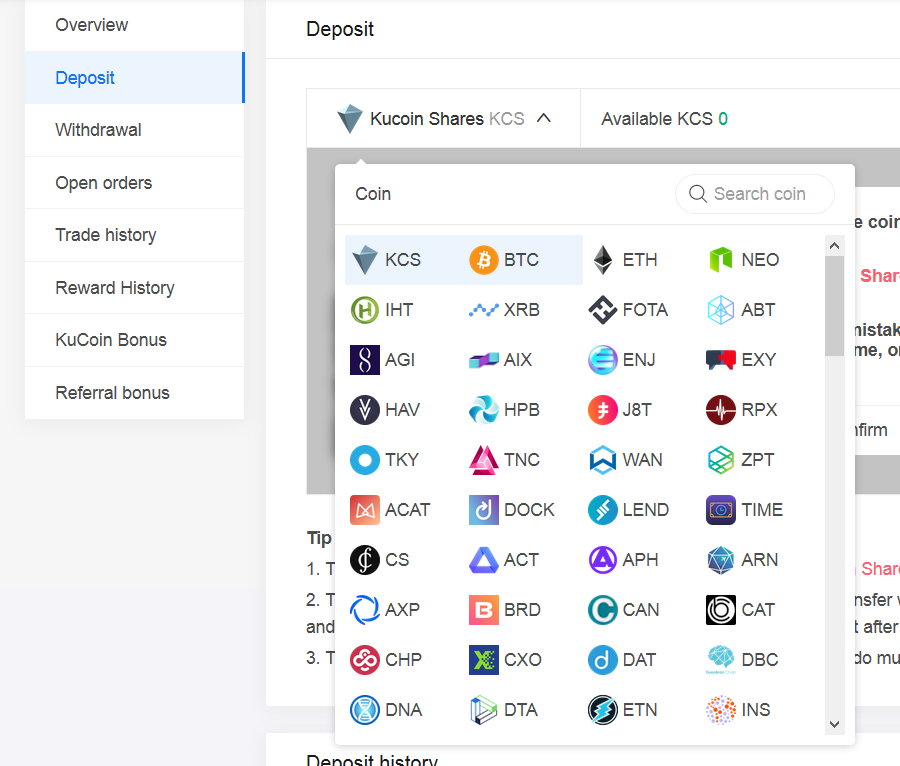Choose the ETH Ethereum diamond icon
Viewport: 900px width, 766px height.
(x=603, y=260)
